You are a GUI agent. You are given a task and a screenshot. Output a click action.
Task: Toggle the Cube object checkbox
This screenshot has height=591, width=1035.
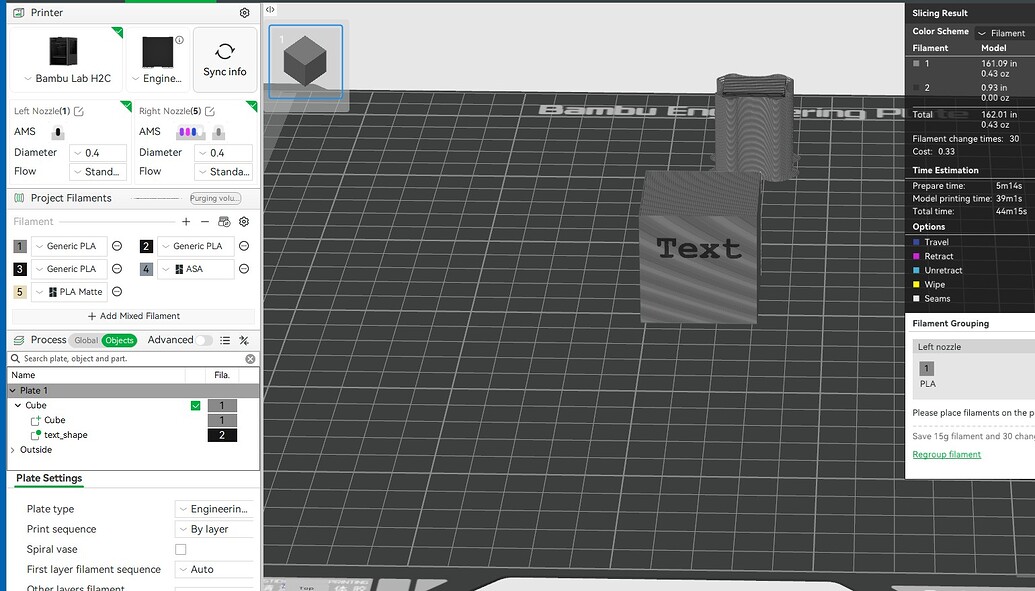tap(195, 405)
